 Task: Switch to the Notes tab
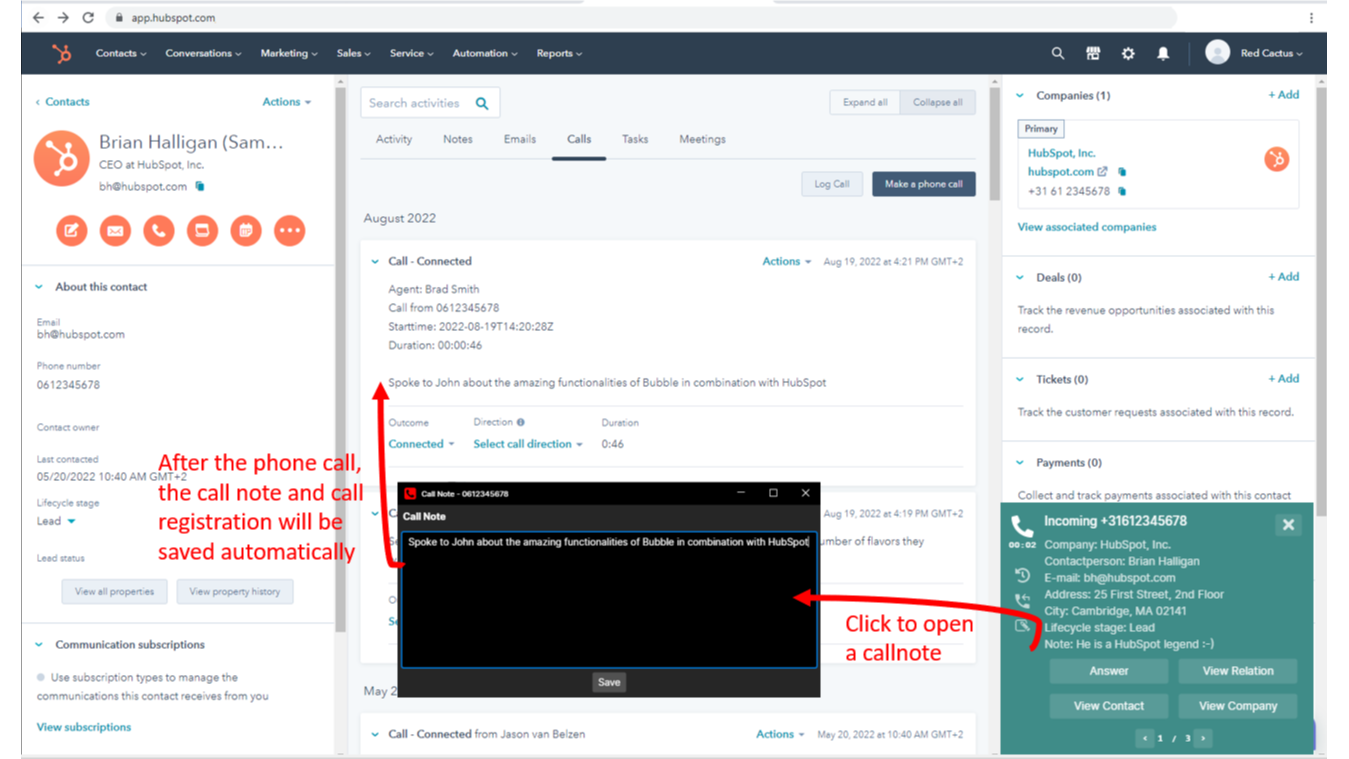[x=457, y=140]
